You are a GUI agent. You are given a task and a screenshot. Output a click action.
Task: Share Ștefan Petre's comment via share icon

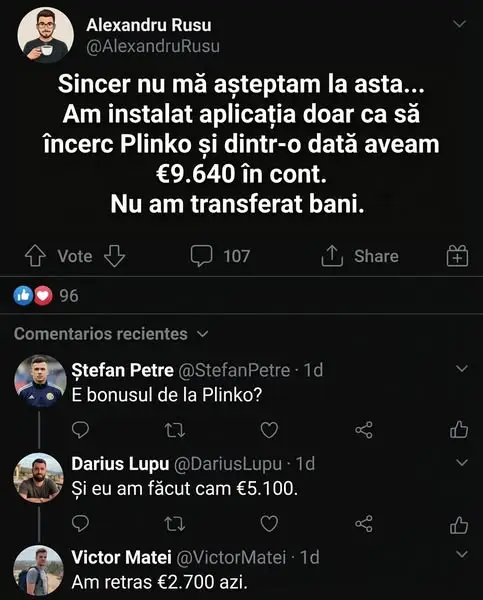coord(364,430)
